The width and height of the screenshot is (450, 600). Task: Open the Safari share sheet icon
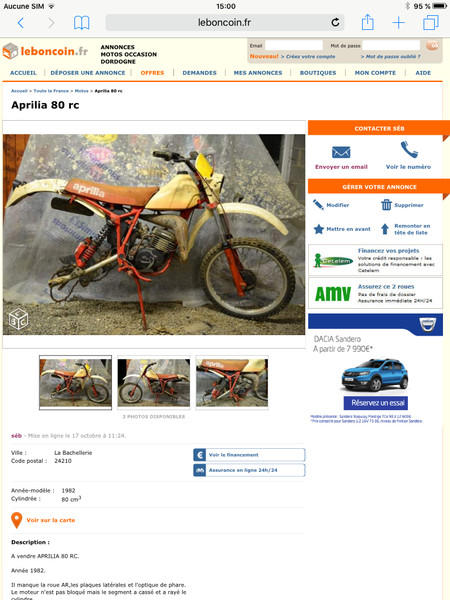click(367, 22)
